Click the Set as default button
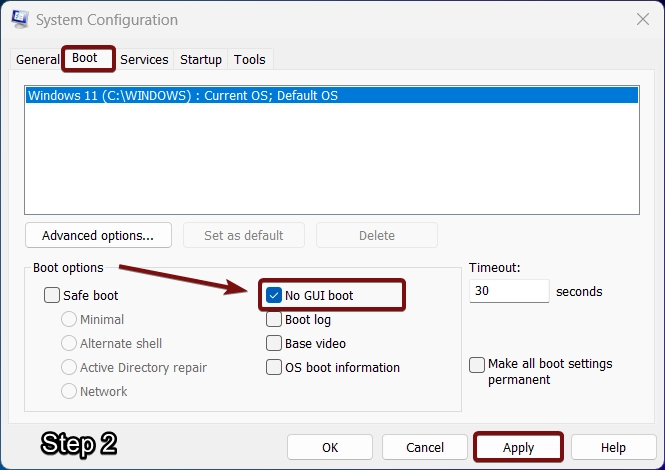 [244, 235]
